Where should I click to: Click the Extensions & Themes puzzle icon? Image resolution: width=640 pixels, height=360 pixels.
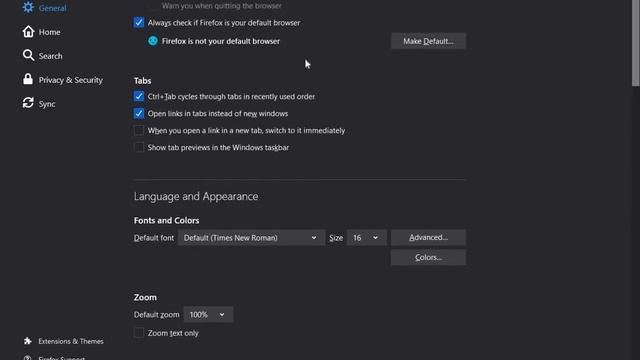click(x=27, y=341)
